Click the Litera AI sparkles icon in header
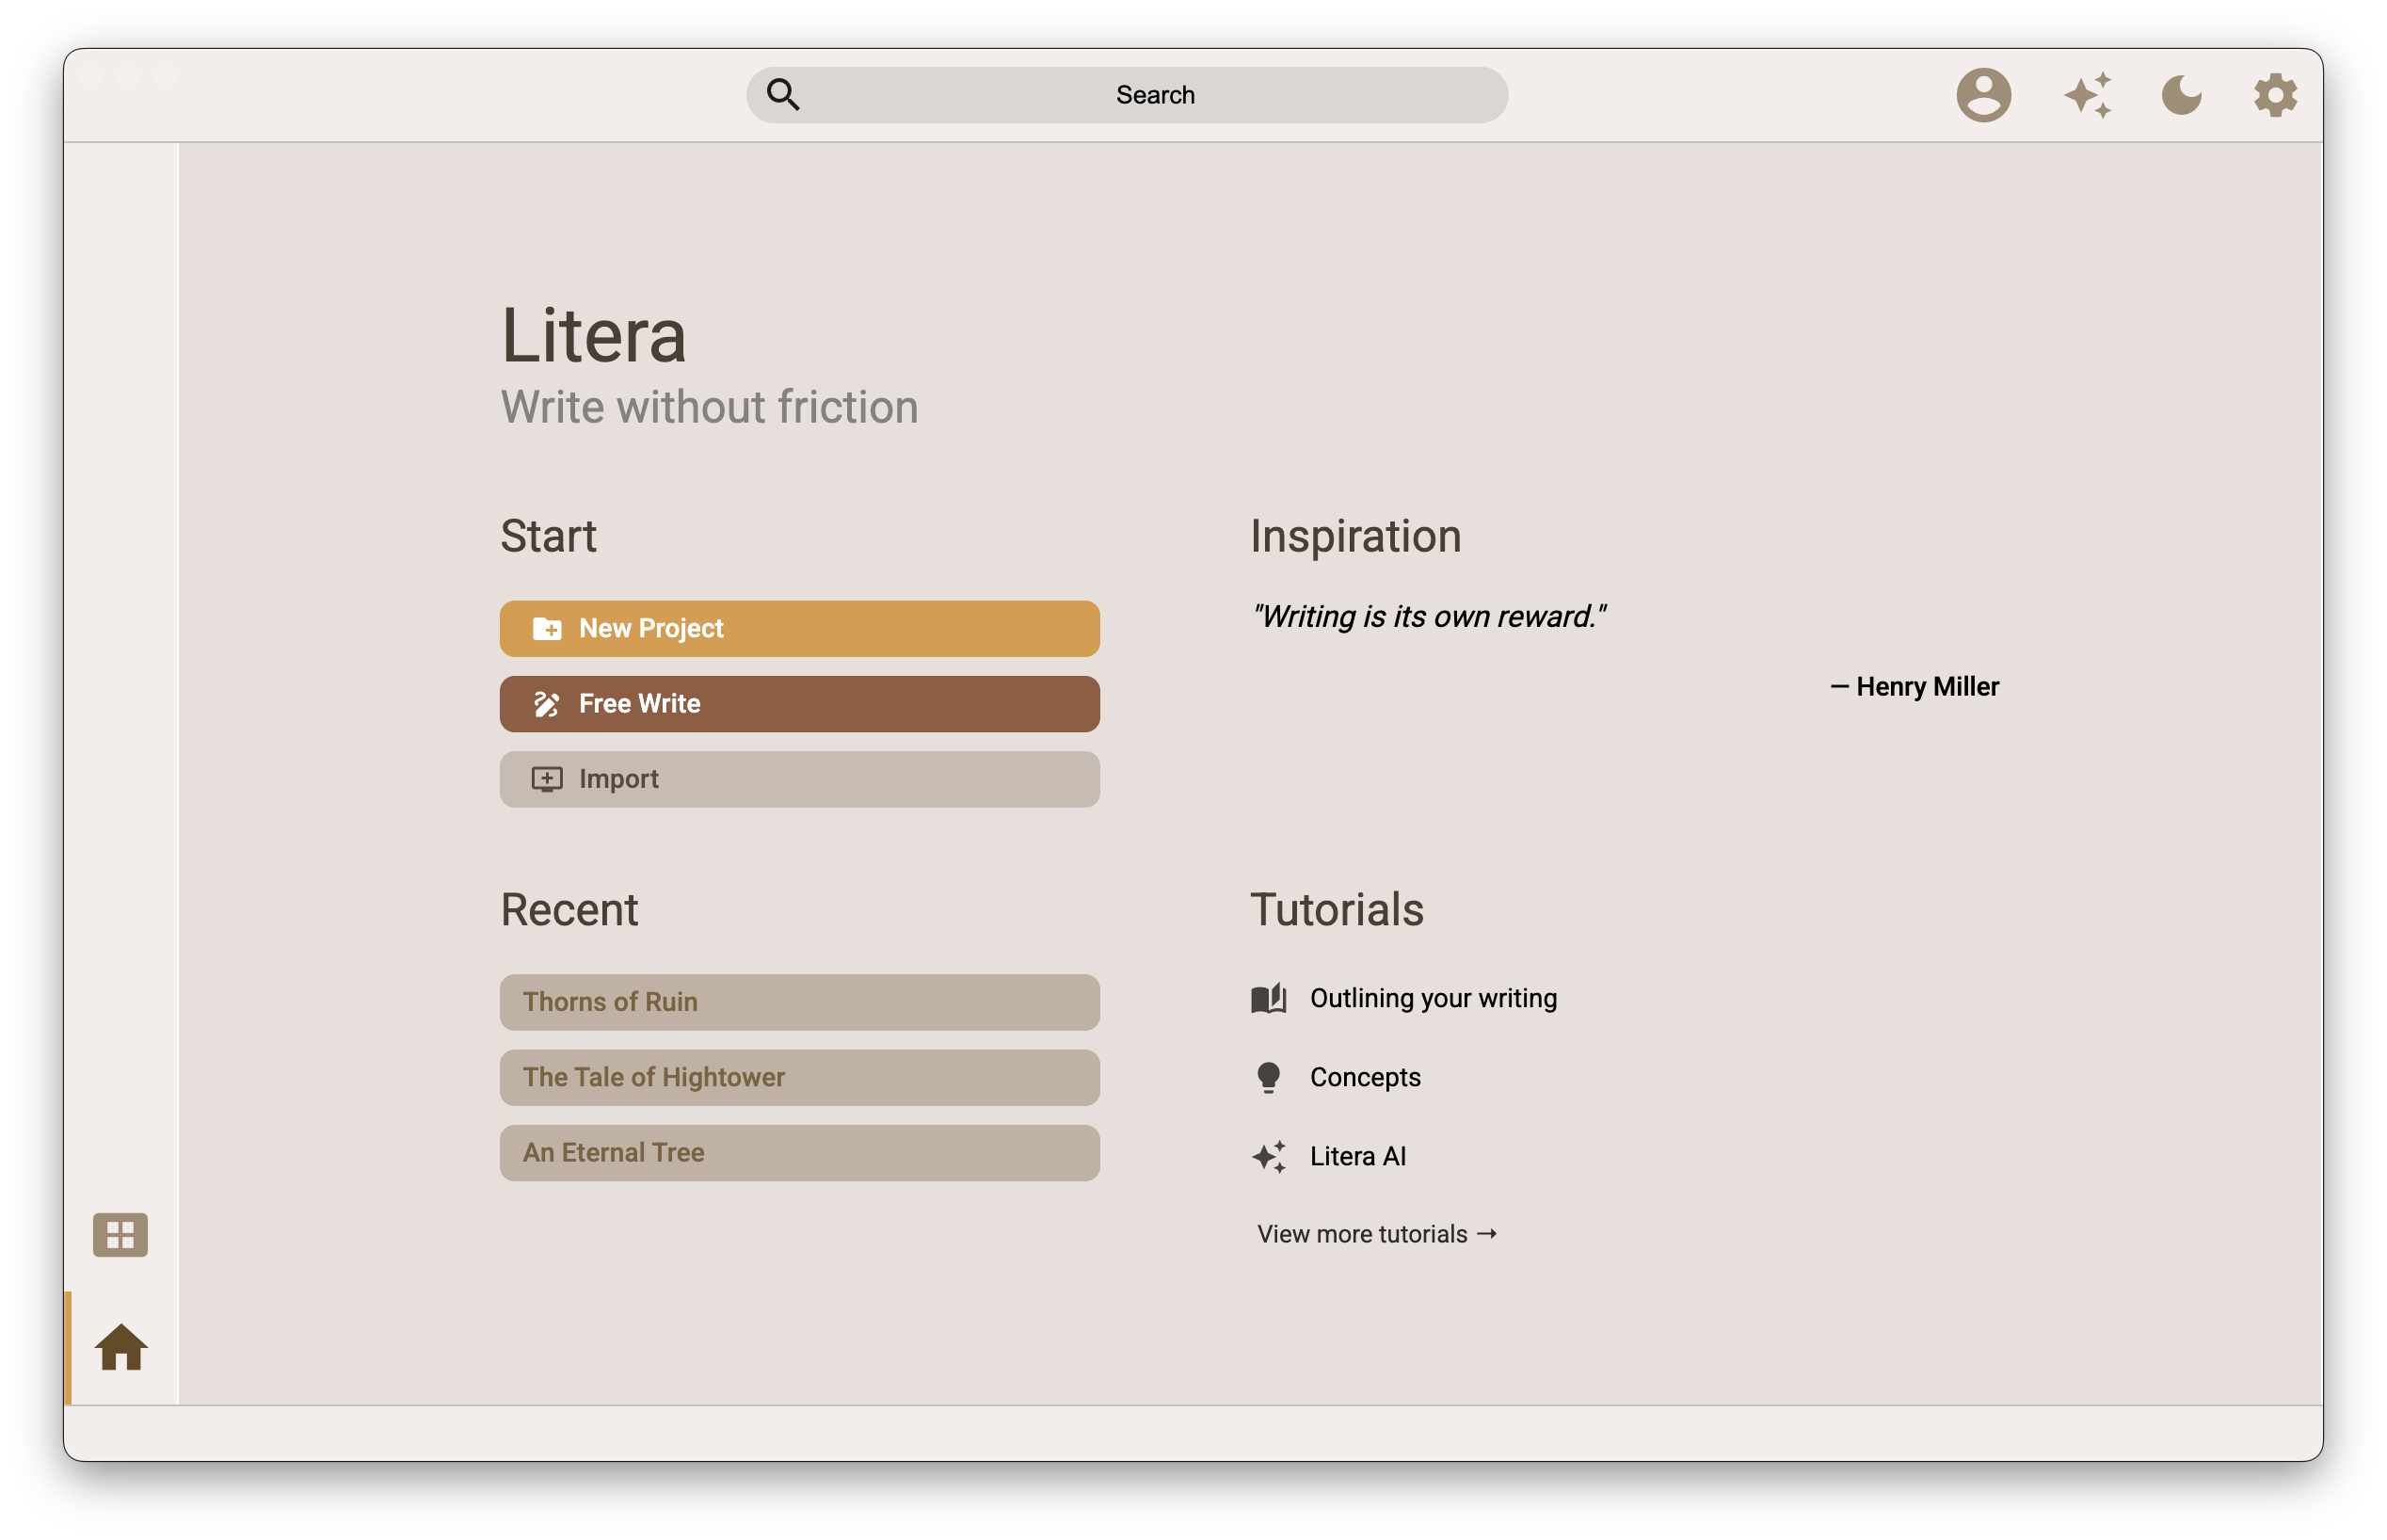The height and width of the screenshot is (1540, 2387). (2088, 95)
